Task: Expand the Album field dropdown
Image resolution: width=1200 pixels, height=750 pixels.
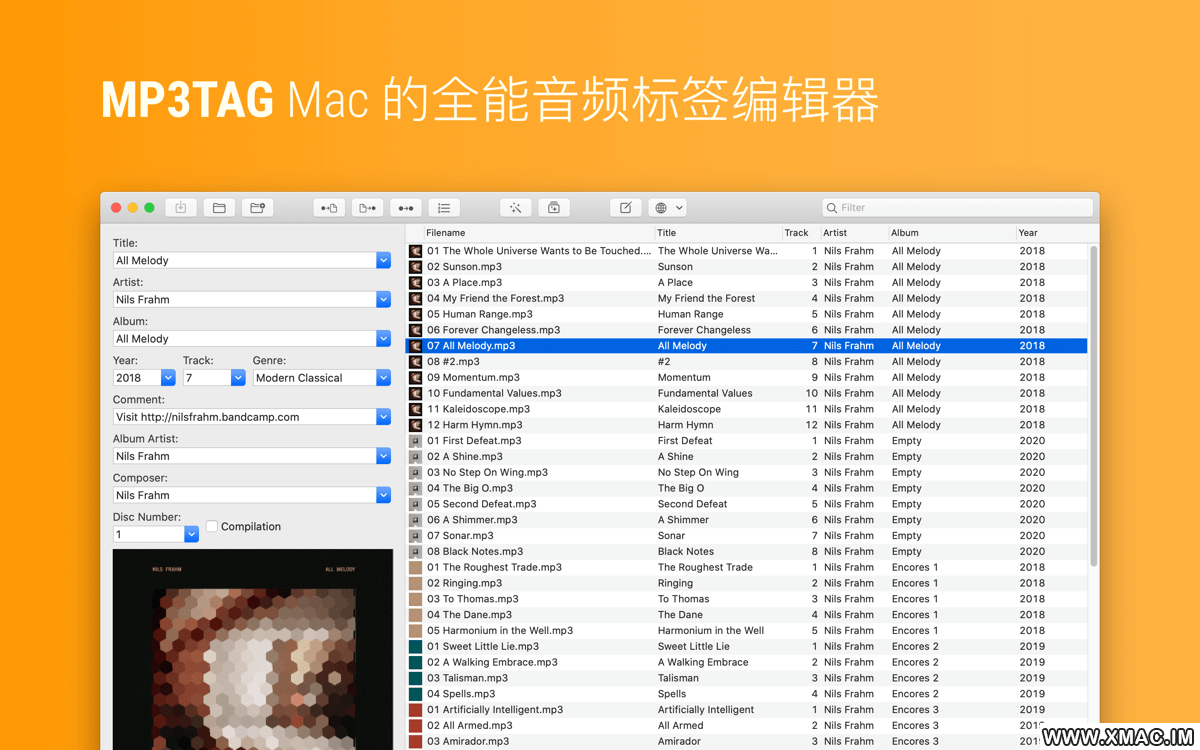Action: [383, 338]
